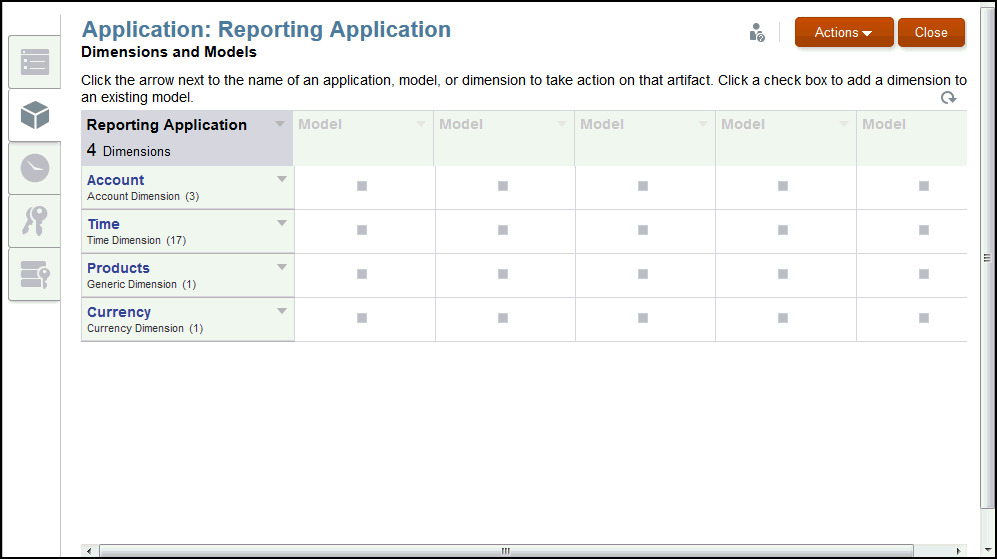This screenshot has height=559, width=997.
Task: Expand the Reporting Application header arrow
Action: (280, 124)
